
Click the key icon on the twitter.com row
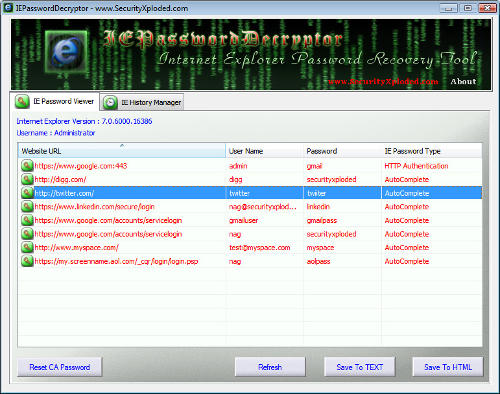click(x=27, y=193)
